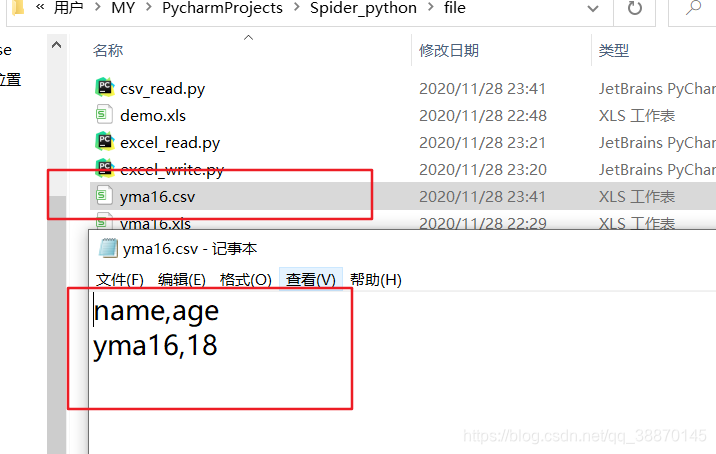Show hidden path levels with the double chevron

[x=40, y=7]
